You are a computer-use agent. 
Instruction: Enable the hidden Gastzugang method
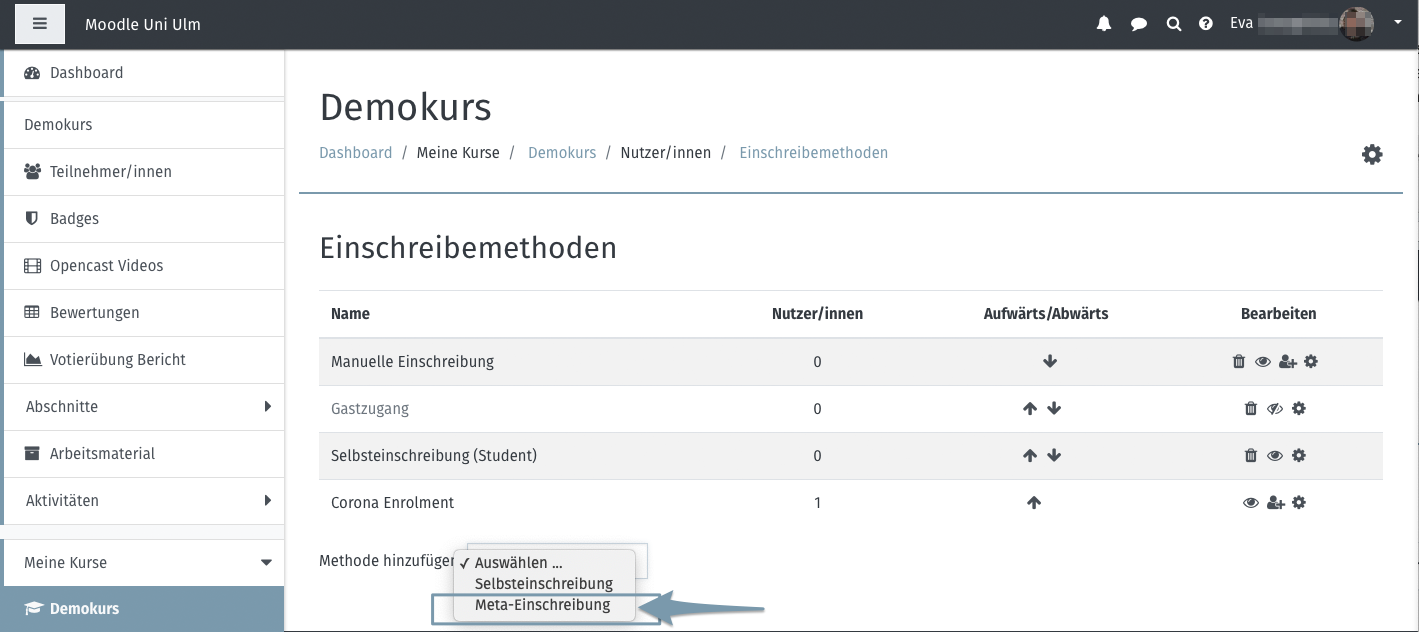click(x=1275, y=409)
